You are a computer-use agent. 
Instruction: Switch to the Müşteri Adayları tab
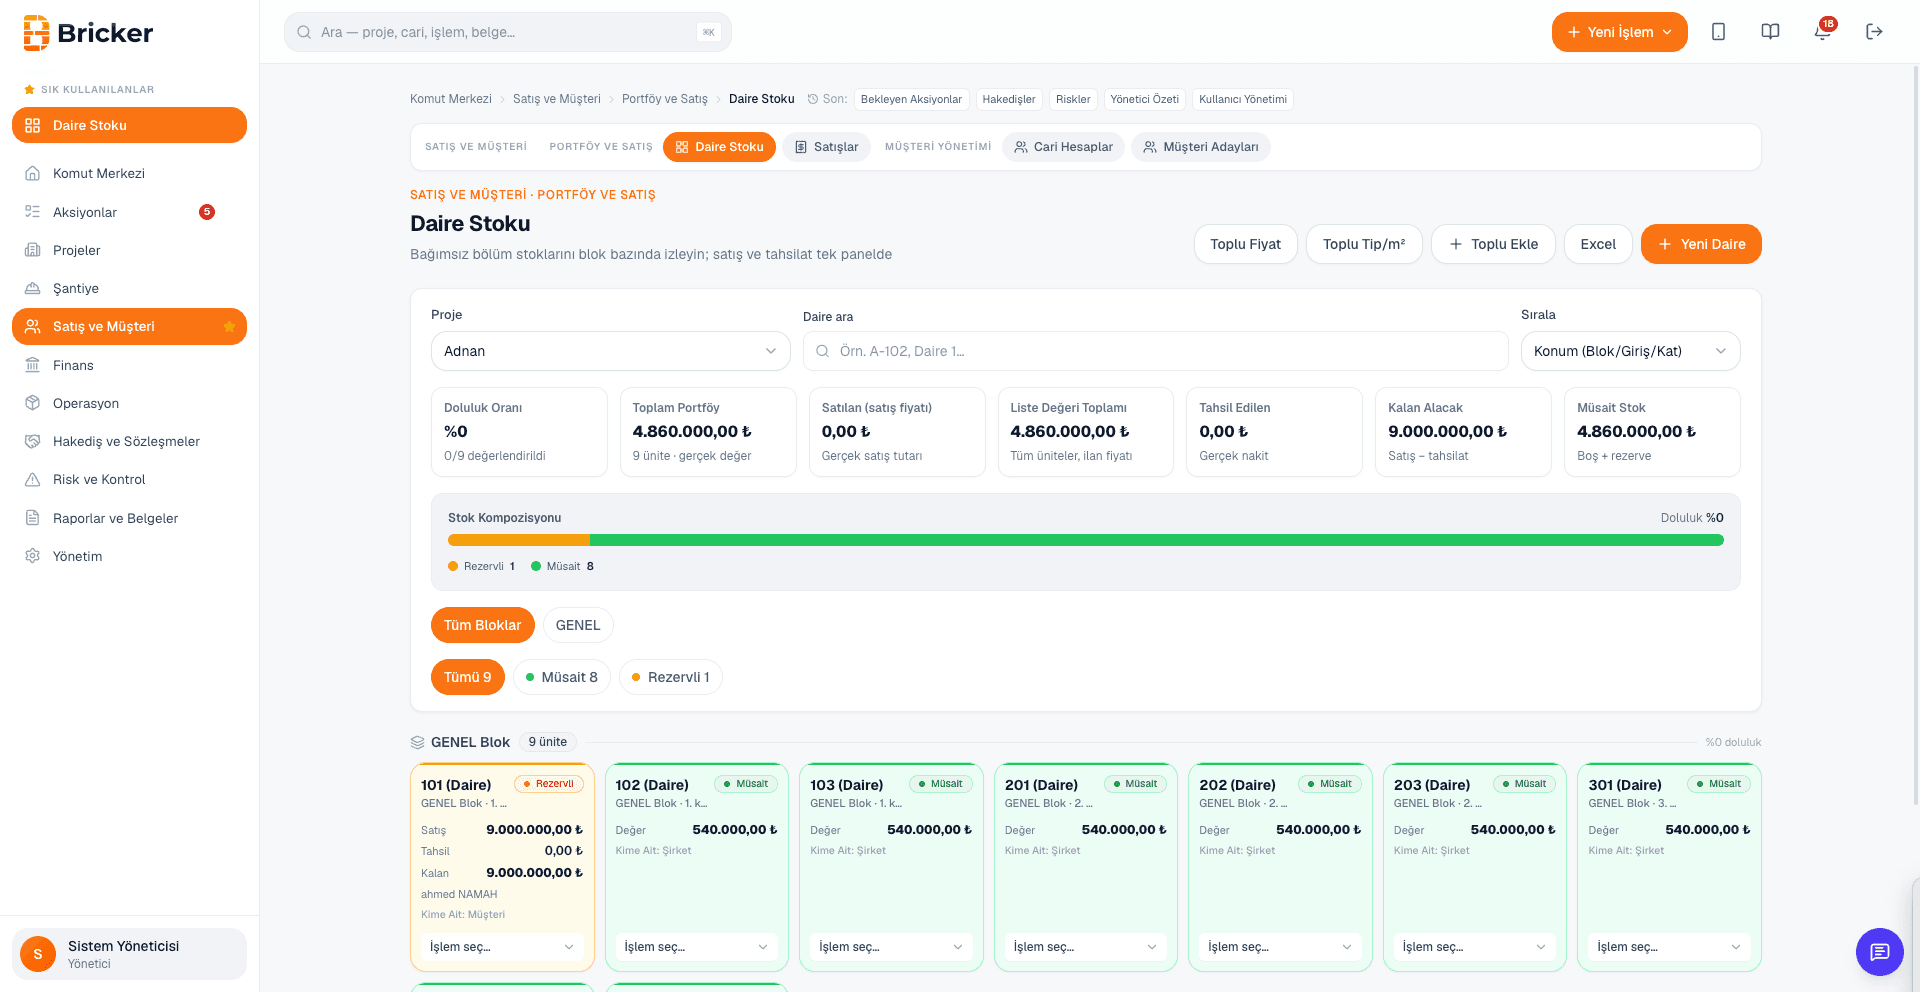pos(1201,147)
